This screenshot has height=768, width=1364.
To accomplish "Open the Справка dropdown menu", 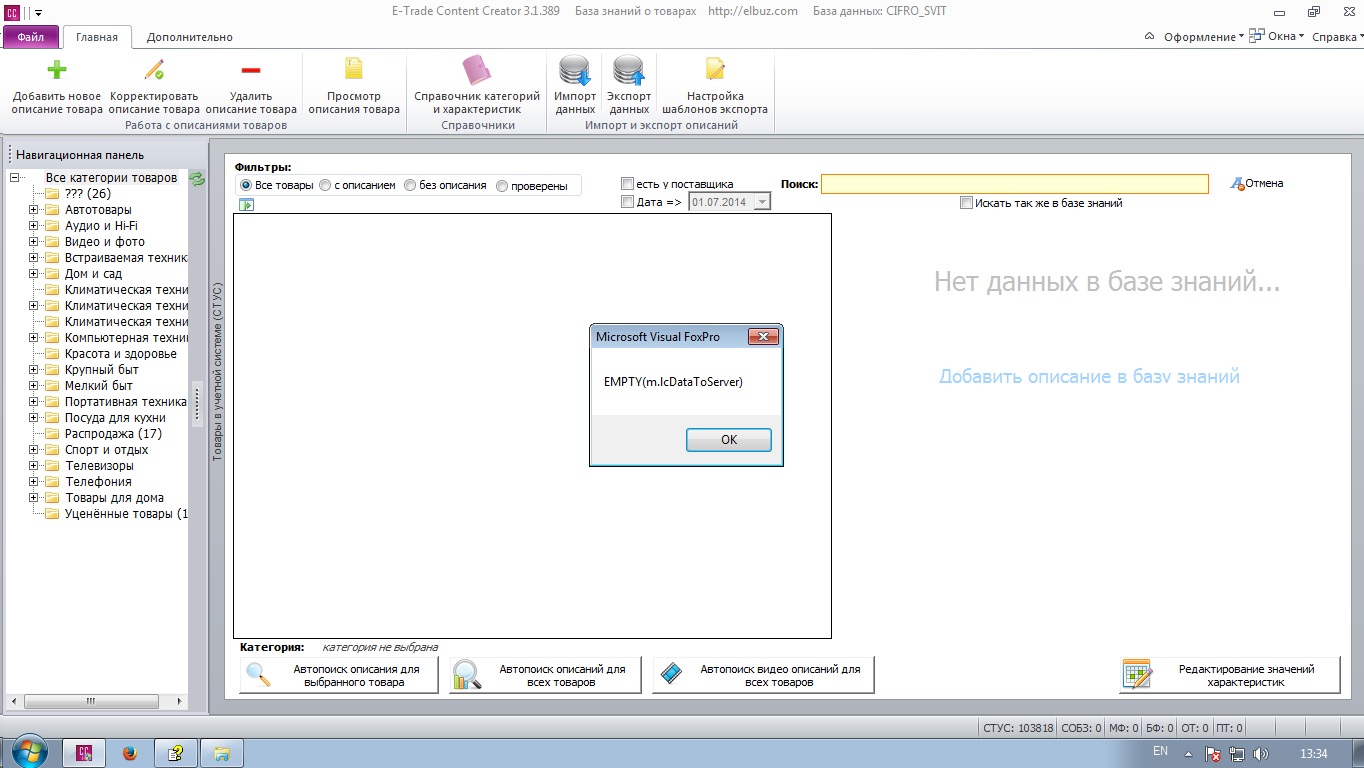I will click(x=1337, y=37).
